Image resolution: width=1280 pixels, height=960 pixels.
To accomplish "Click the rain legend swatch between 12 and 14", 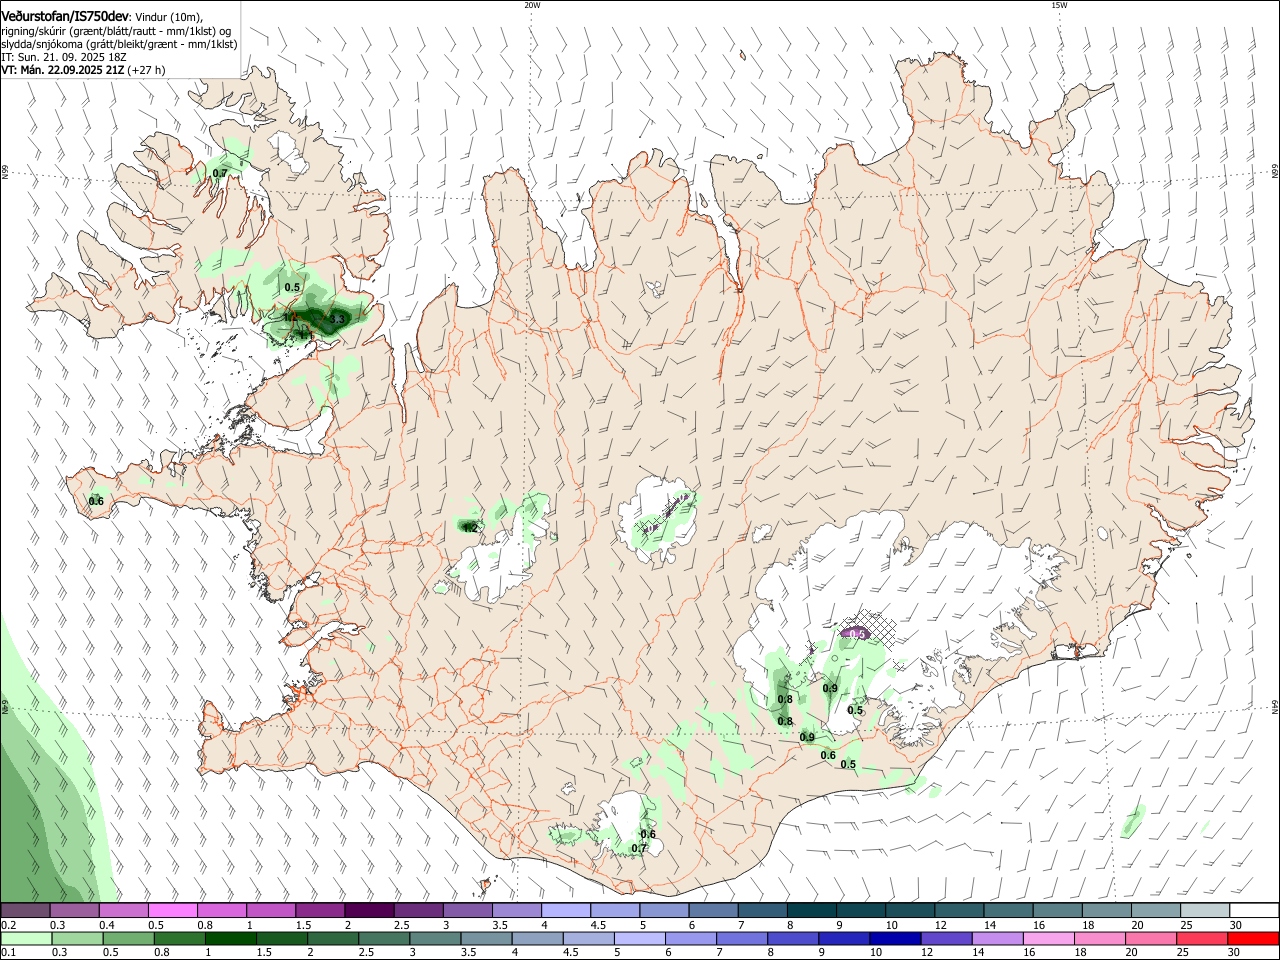I will click(945, 938).
